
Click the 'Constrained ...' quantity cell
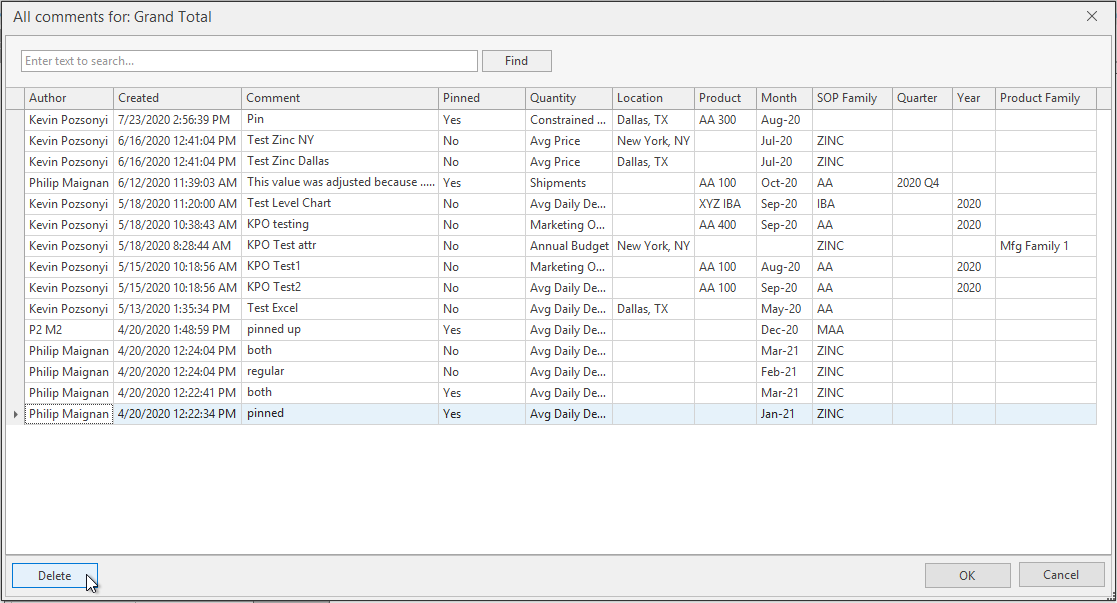point(568,120)
